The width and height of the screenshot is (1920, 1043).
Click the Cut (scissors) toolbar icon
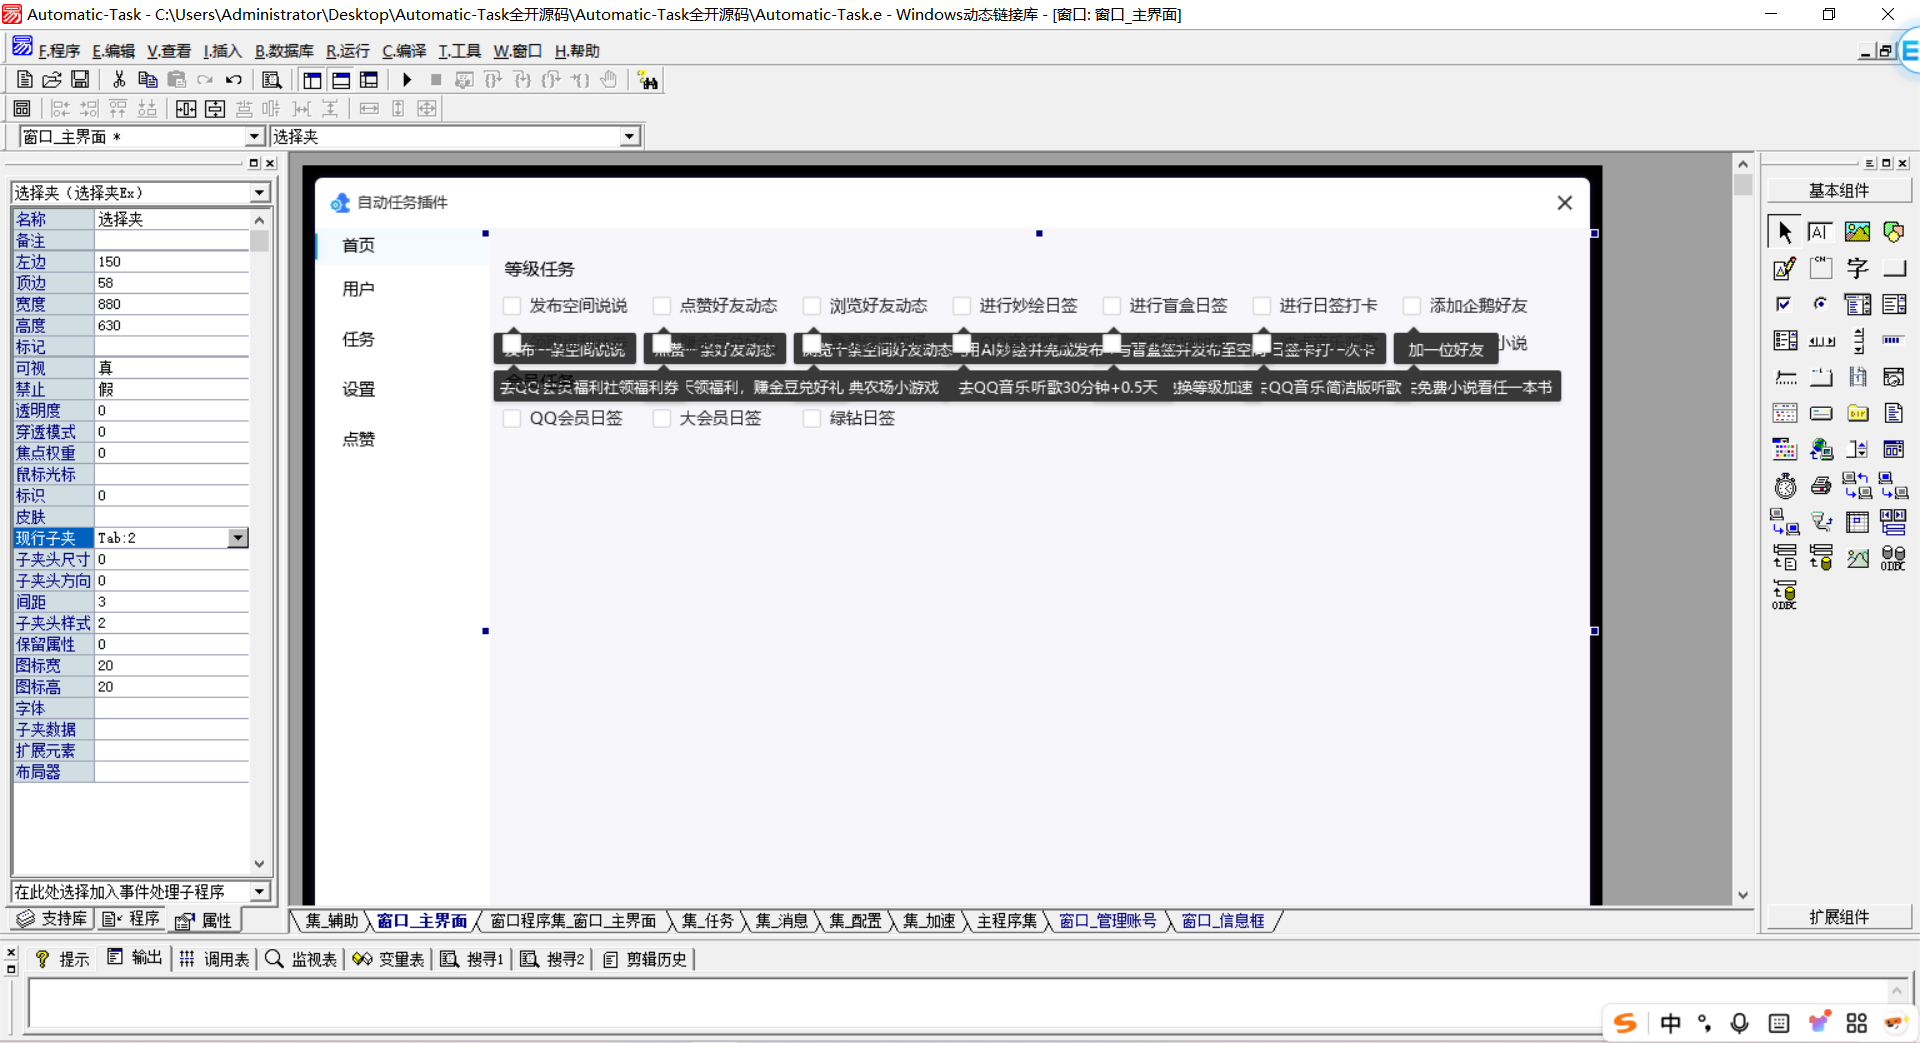coord(119,80)
